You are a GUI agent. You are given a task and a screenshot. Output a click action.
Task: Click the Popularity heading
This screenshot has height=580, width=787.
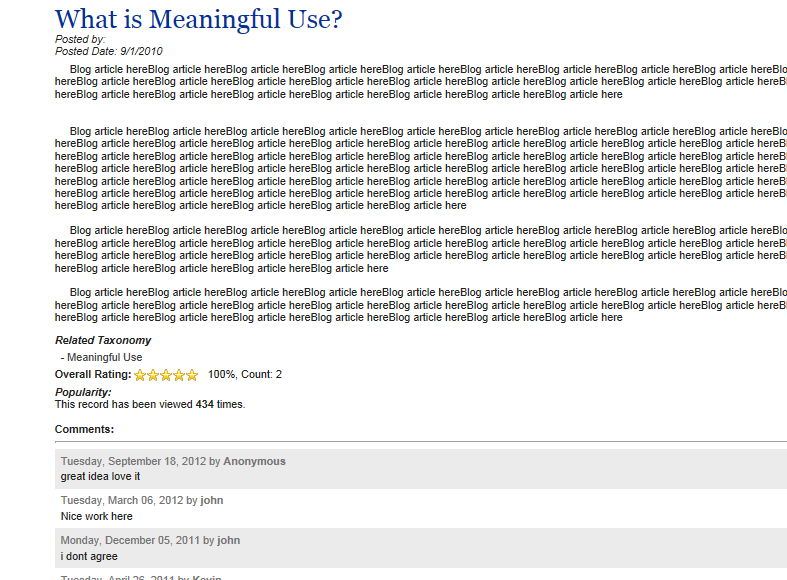[83, 392]
